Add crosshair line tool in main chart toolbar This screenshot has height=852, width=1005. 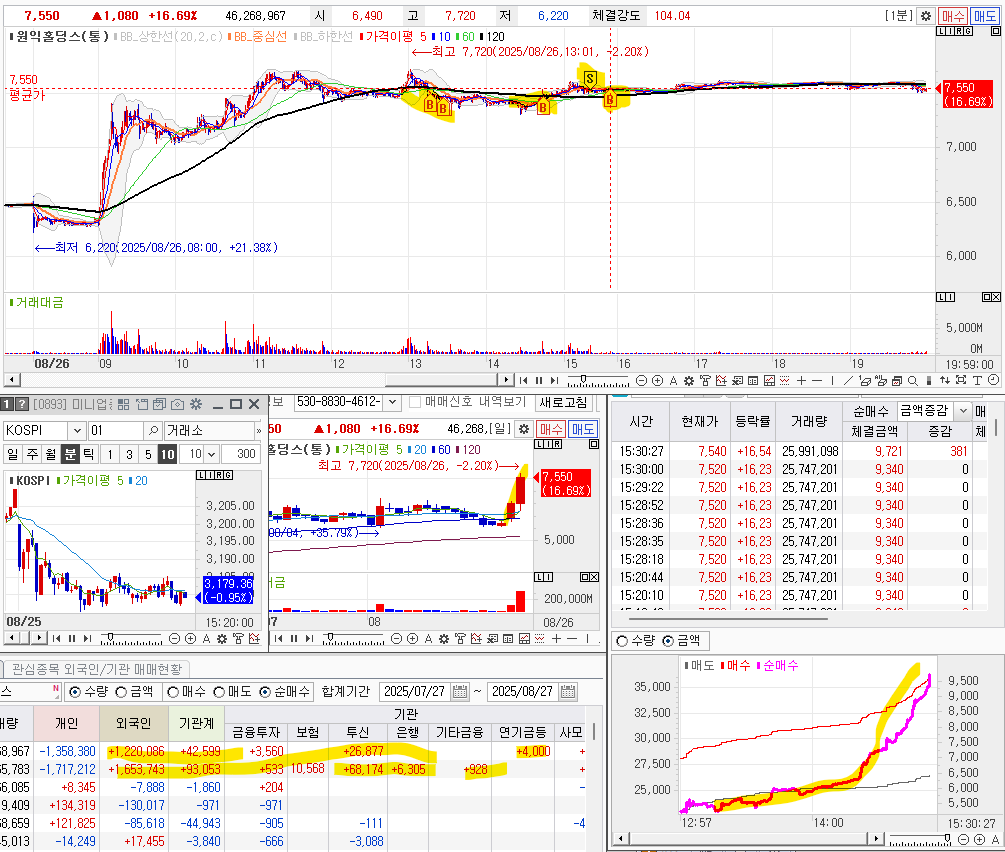pos(801,380)
